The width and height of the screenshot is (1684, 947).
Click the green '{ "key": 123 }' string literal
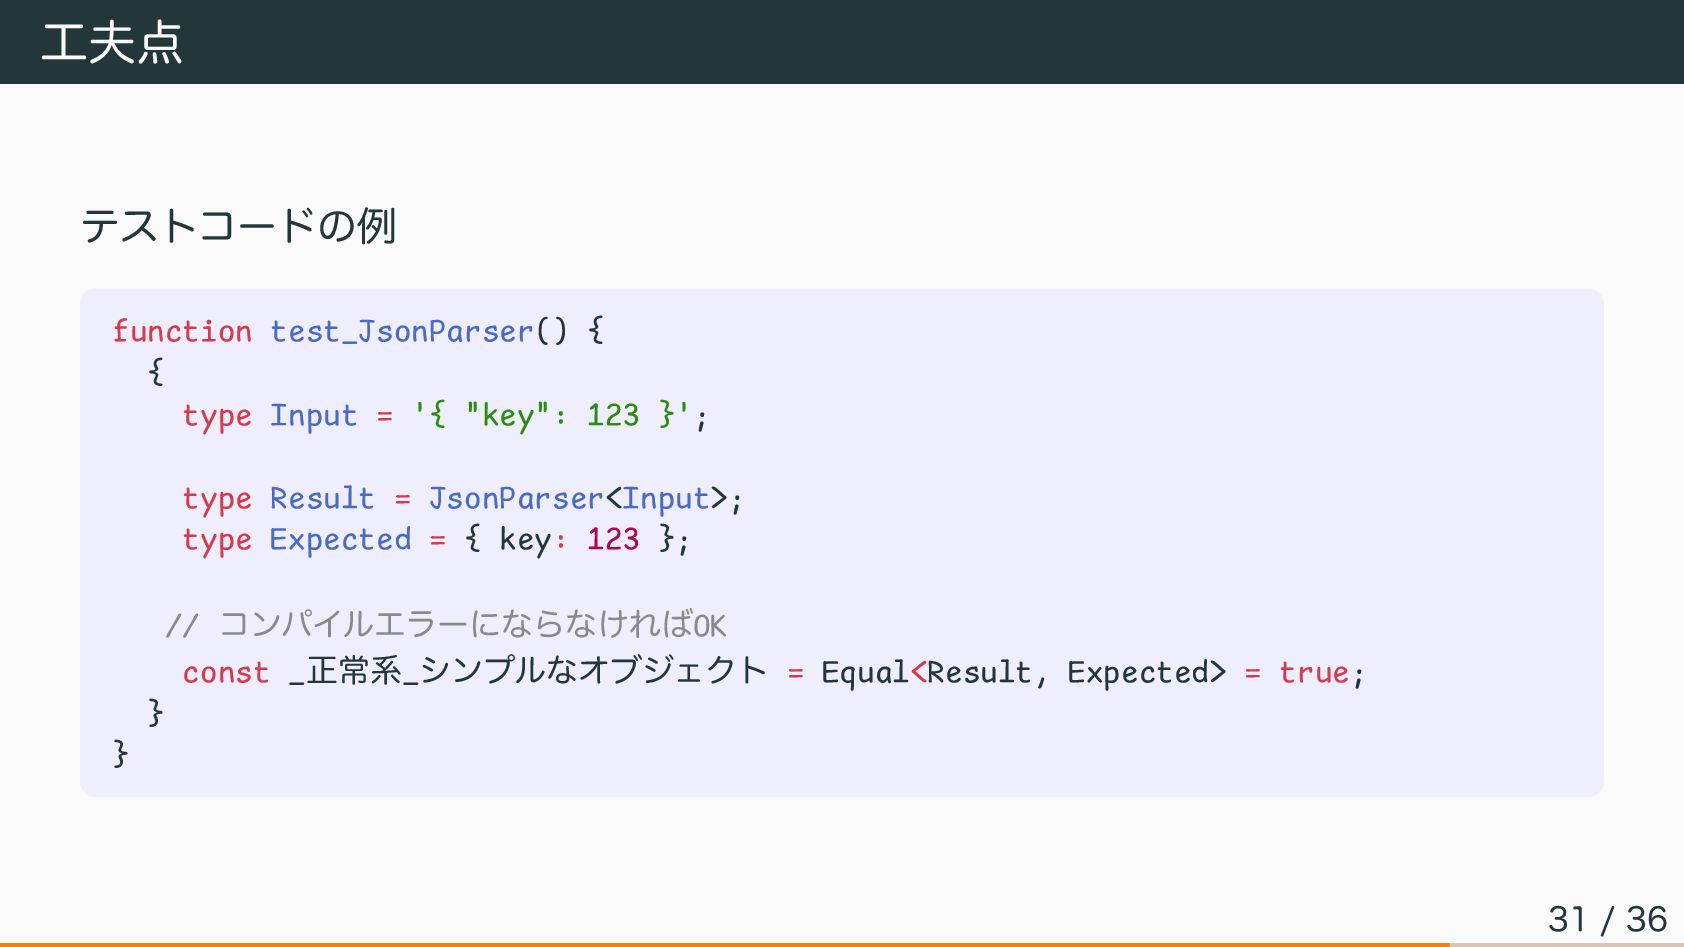(553, 415)
